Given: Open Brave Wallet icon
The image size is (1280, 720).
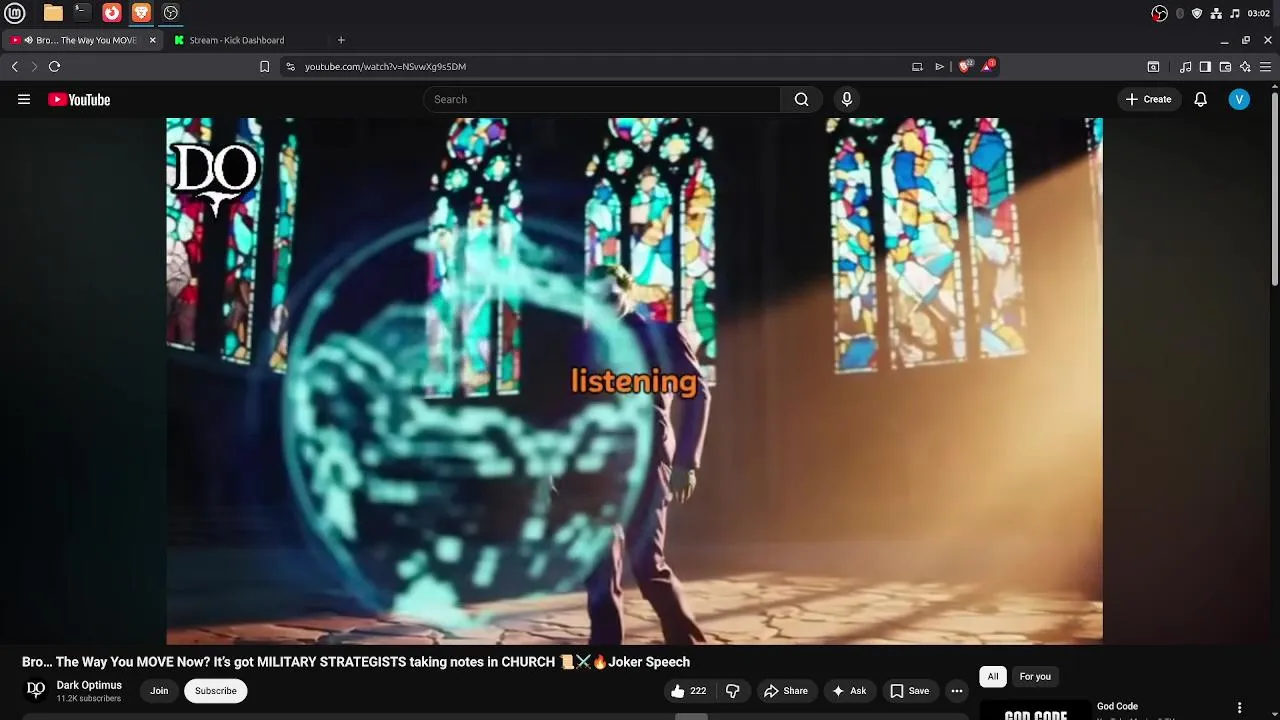Looking at the screenshot, I should coord(1225,67).
